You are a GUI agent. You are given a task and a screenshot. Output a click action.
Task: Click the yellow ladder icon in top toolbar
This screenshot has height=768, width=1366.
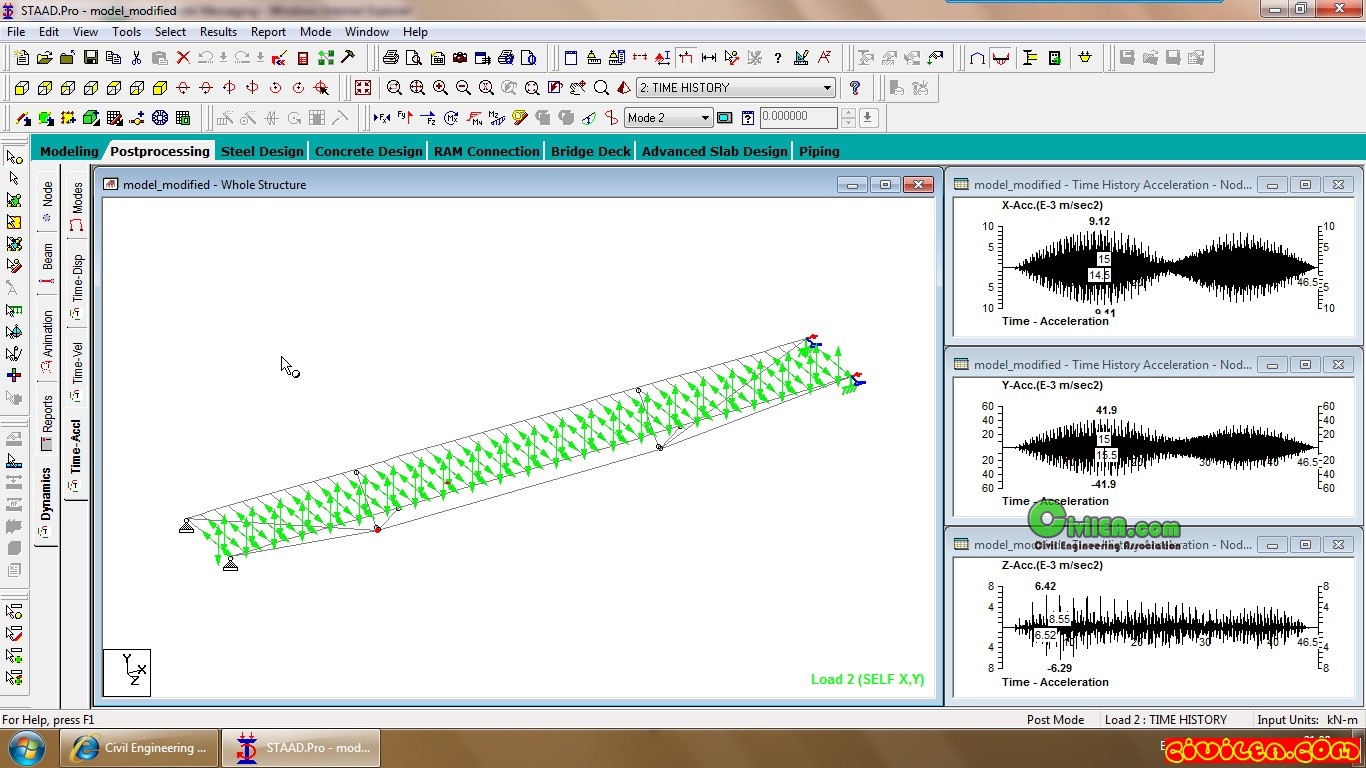click(x=1030, y=58)
